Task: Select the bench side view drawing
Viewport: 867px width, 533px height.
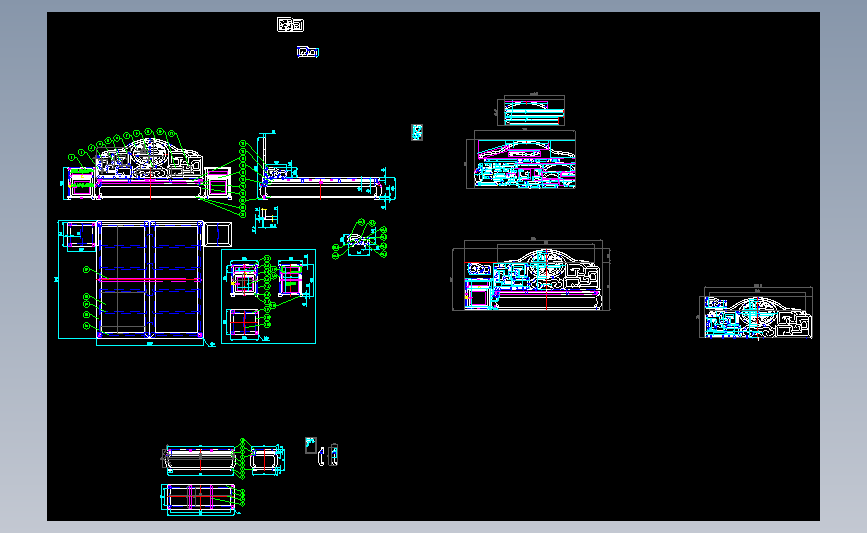Action: coord(268,459)
